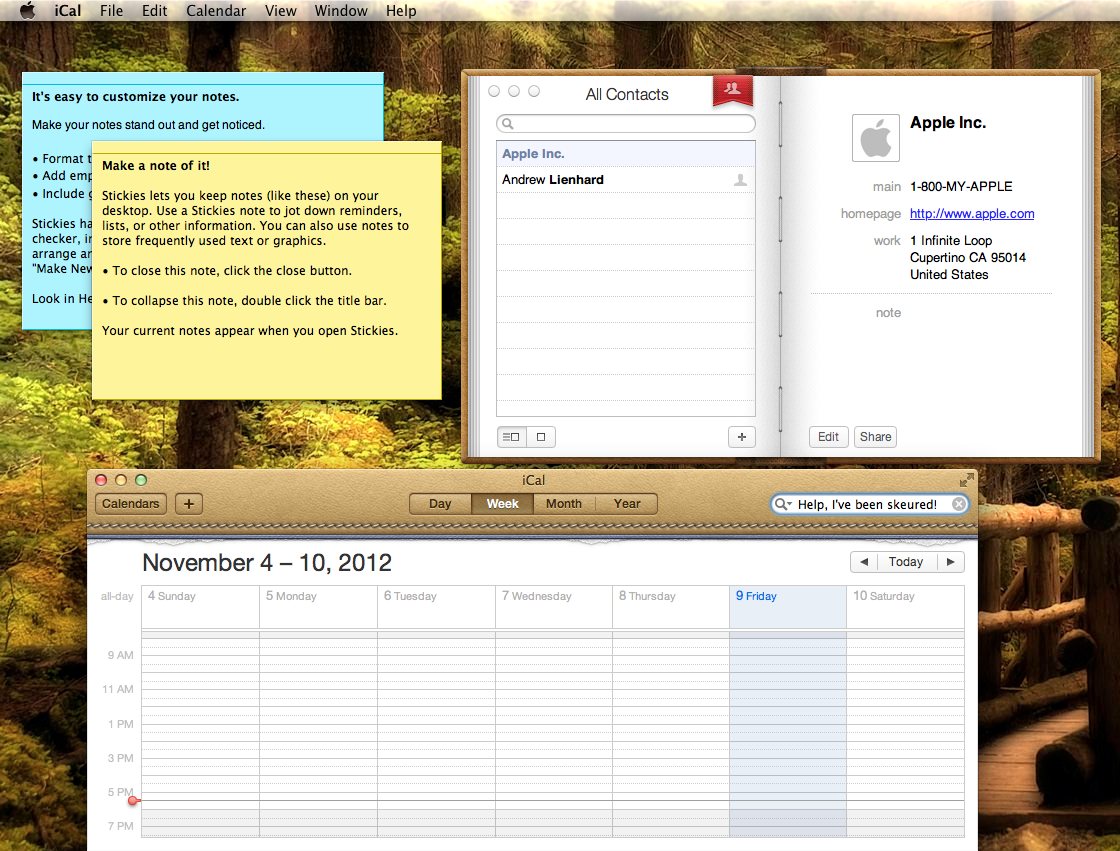Zoom the iCal window with green button

(x=141, y=480)
